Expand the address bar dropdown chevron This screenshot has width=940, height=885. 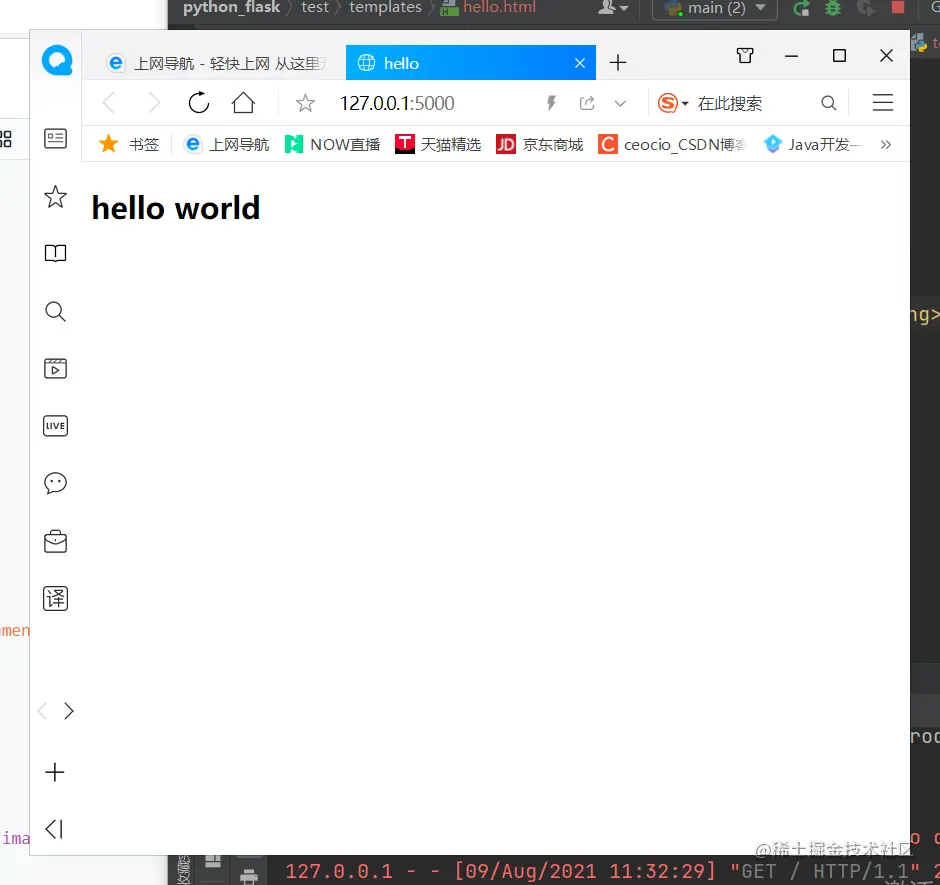pos(620,104)
